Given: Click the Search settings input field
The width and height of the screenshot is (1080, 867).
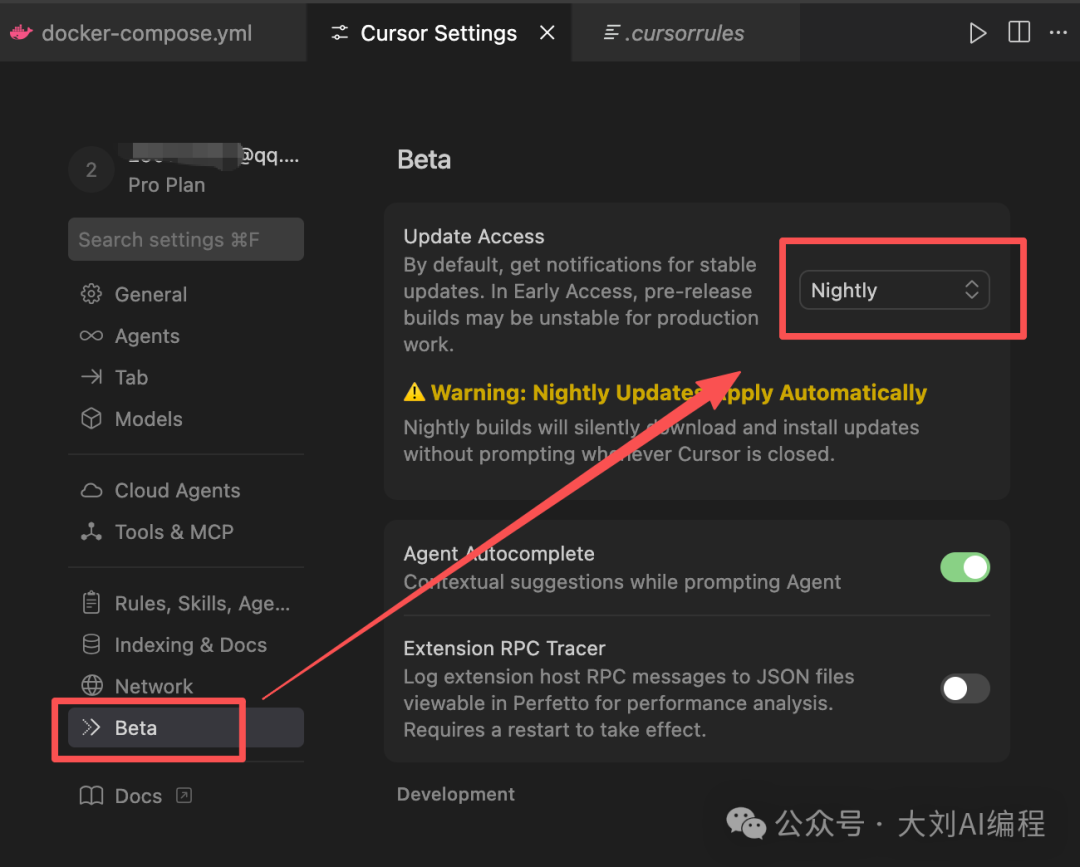Looking at the screenshot, I should tap(185, 240).
